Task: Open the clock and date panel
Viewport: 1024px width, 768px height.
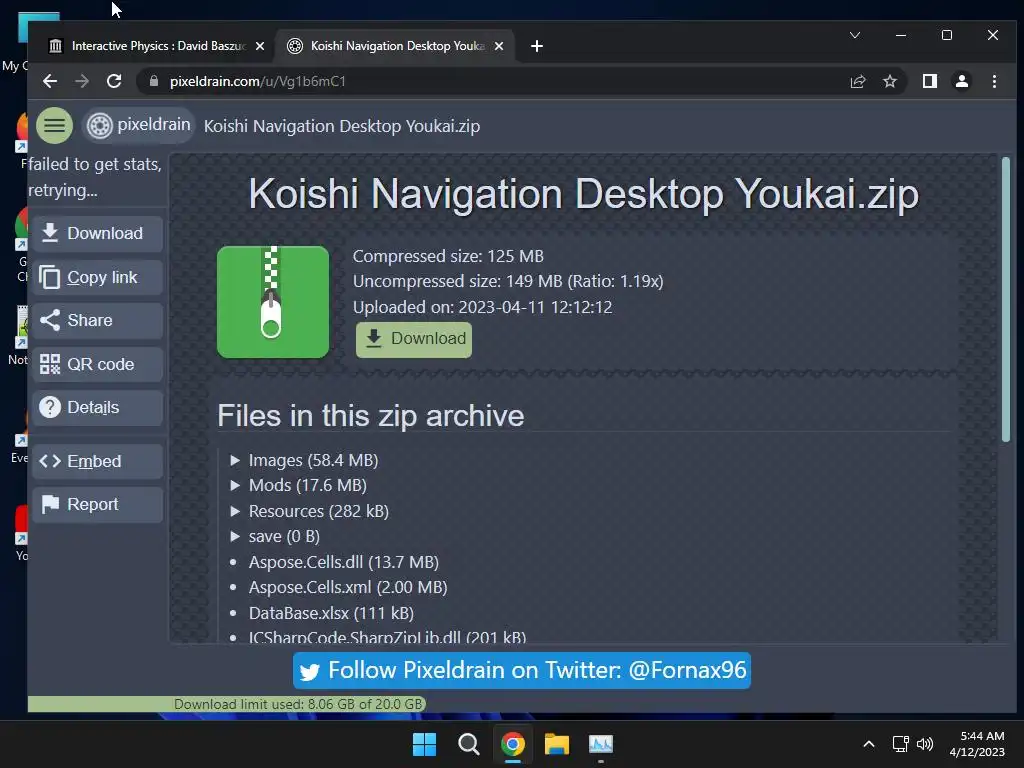Action: [978, 744]
